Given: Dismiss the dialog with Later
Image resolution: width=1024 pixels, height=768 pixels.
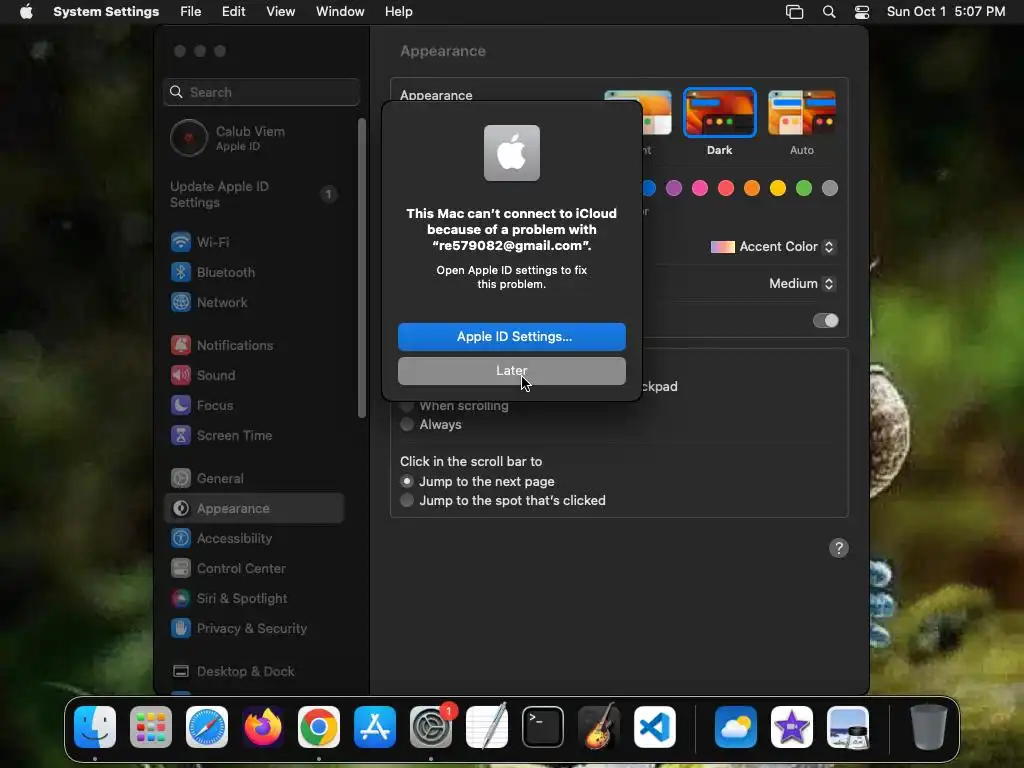Looking at the screenshot, I should tap(512, 371).
